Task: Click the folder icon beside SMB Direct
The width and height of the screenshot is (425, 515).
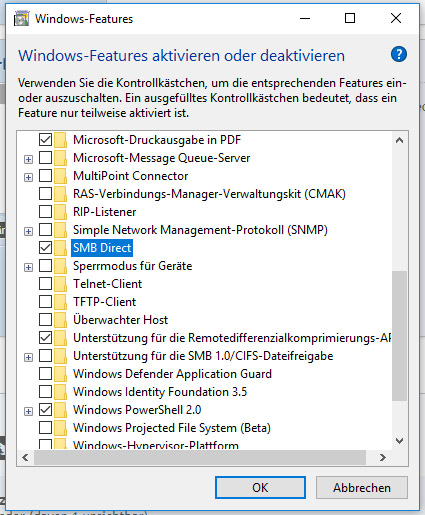Action: click(x=61, y=248)
